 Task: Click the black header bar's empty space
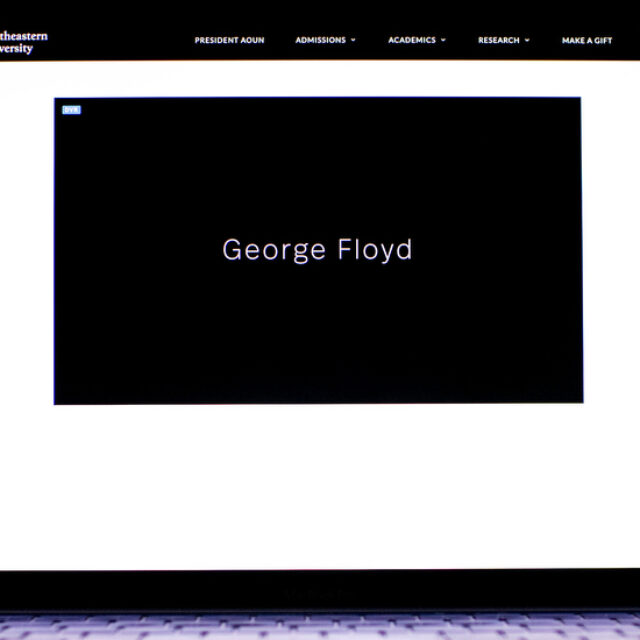click(120, 41)
